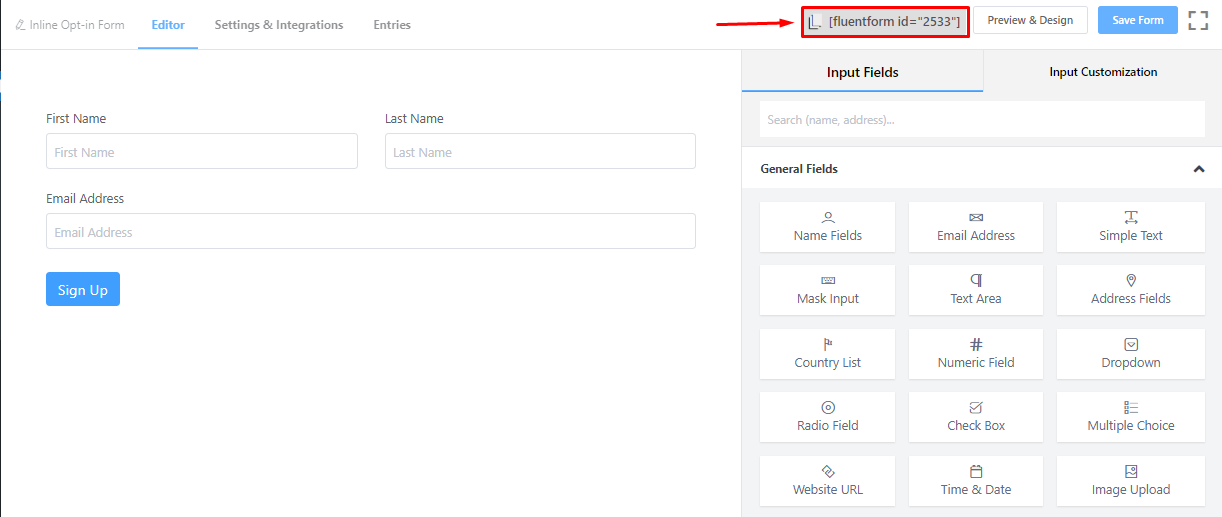Click the fullscreen expand icon
The height and width of the screenshot is (517, 1222).
pyautogui.click(x=1198, y=20)
